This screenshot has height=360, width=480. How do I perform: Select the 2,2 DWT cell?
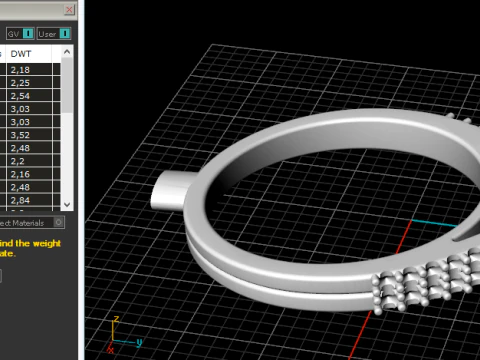coord(29,161)
